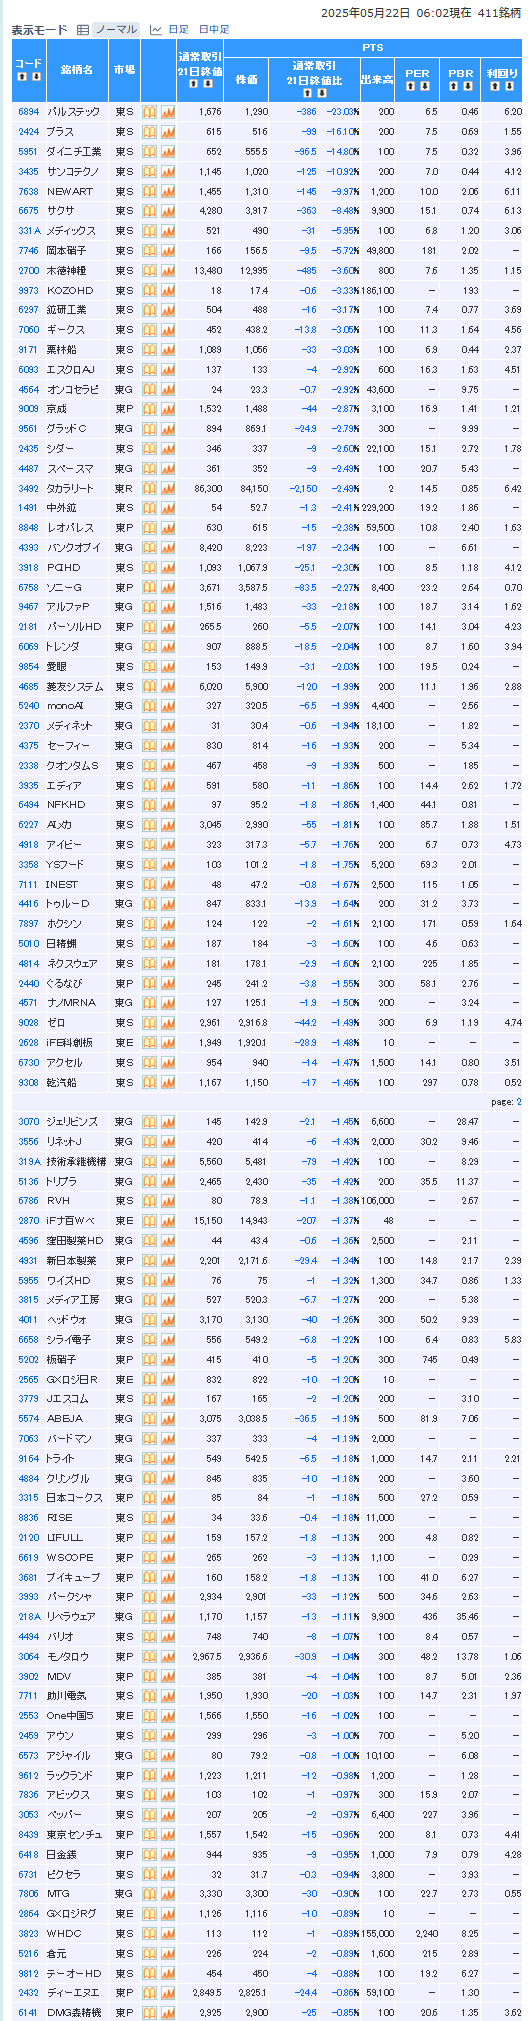The image size is (528, 2021).
Task: Open stock code 3492 link
Action: pyautogui.click(x=28, y=488)
